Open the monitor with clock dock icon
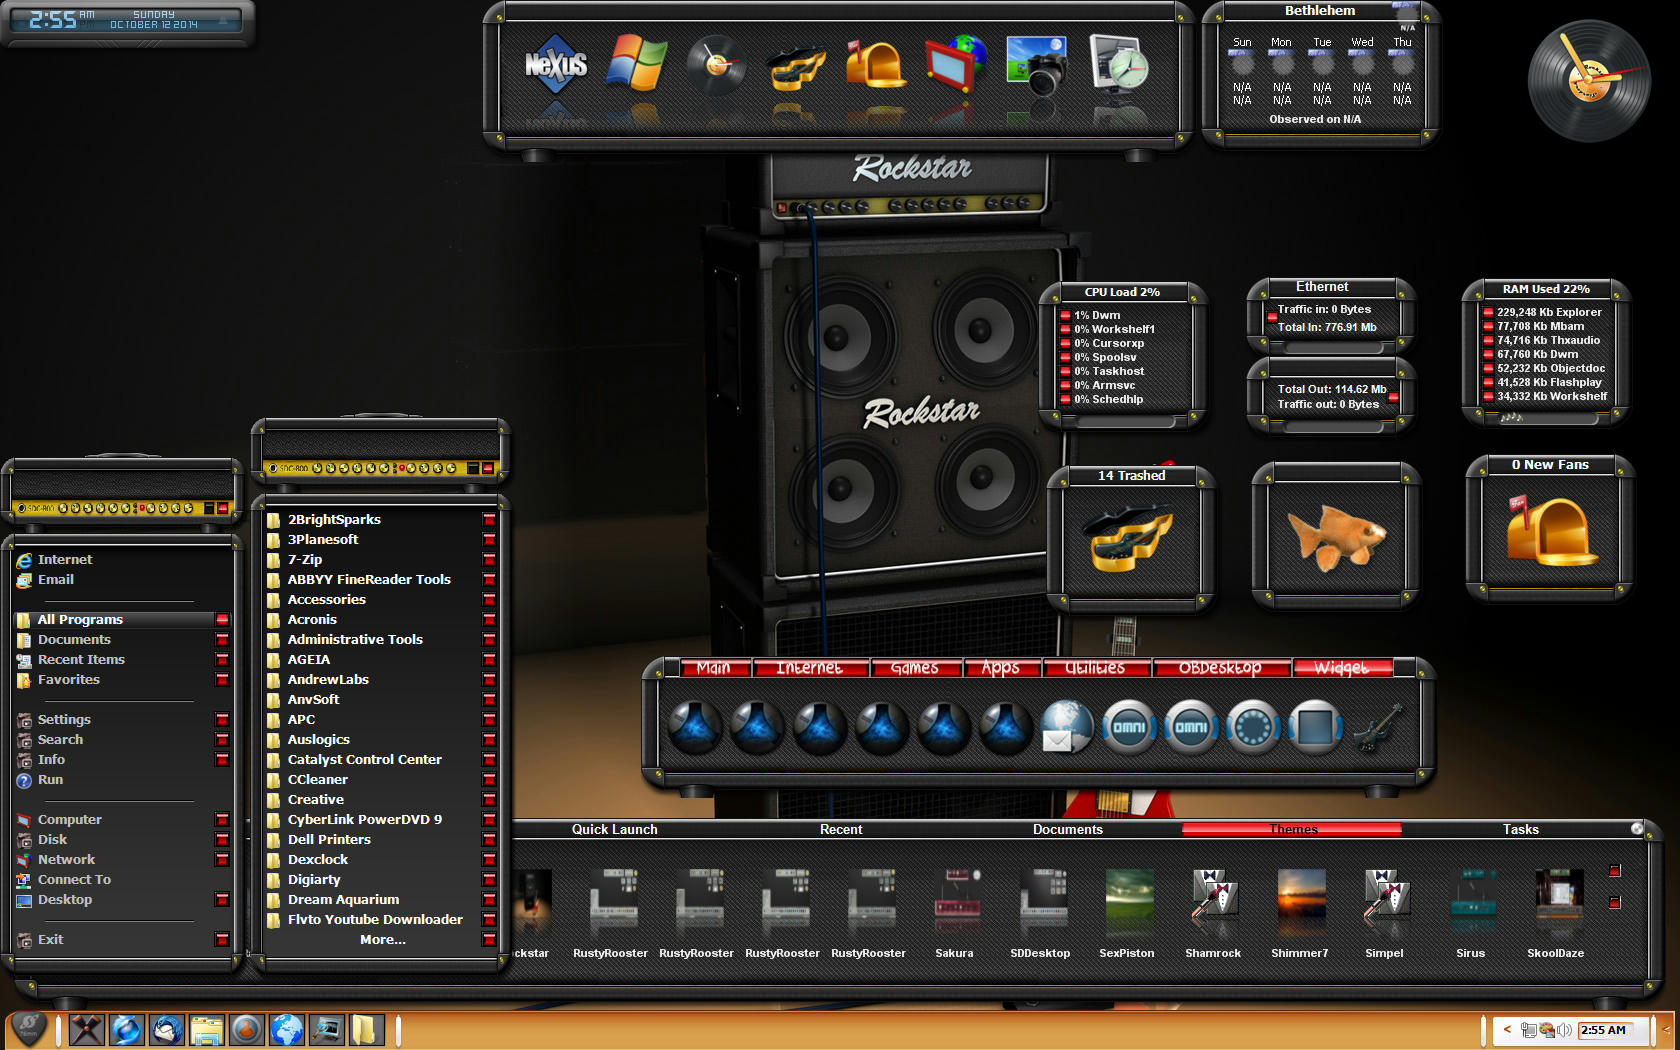Screen dimensions: 1680x1050 [1118, 64]
